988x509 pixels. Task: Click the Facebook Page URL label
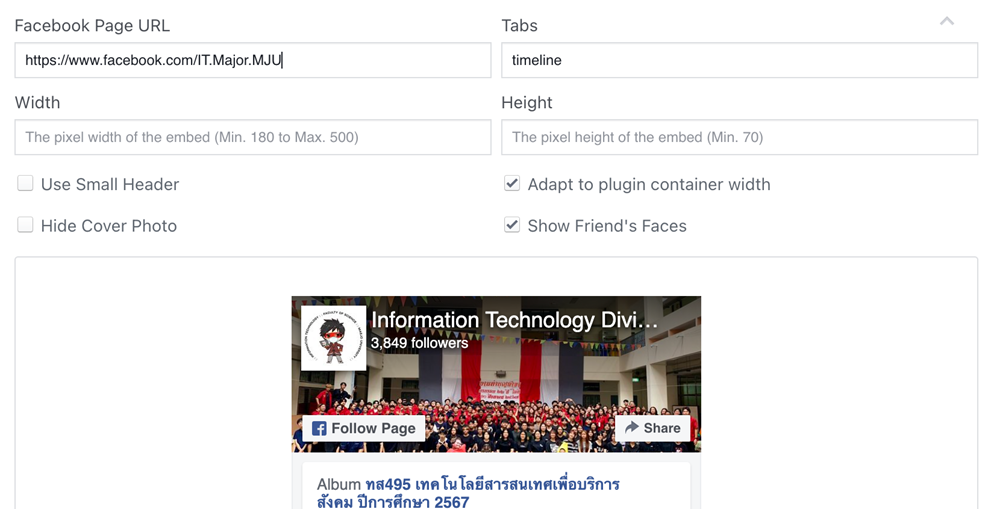coord(92,26)
